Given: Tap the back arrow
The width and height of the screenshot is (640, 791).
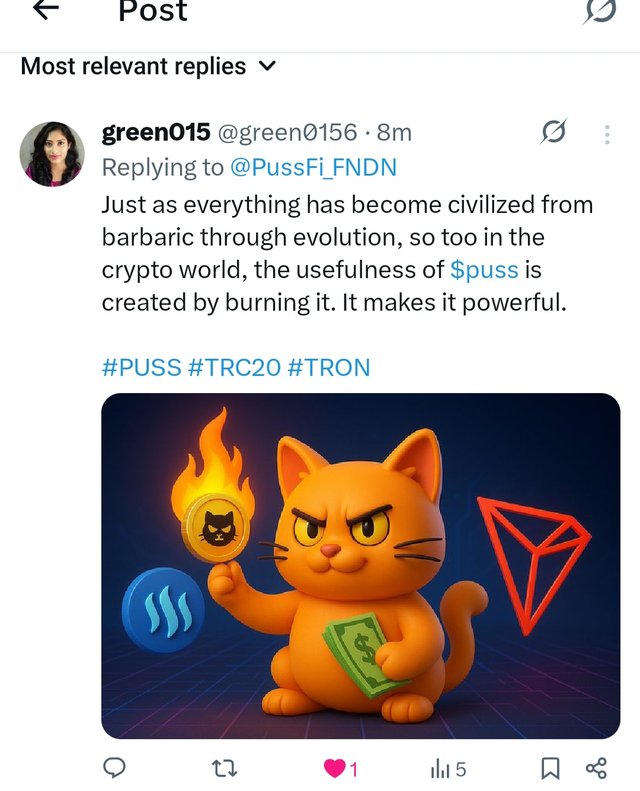Looking at the screenshot, I should point(46,9).
